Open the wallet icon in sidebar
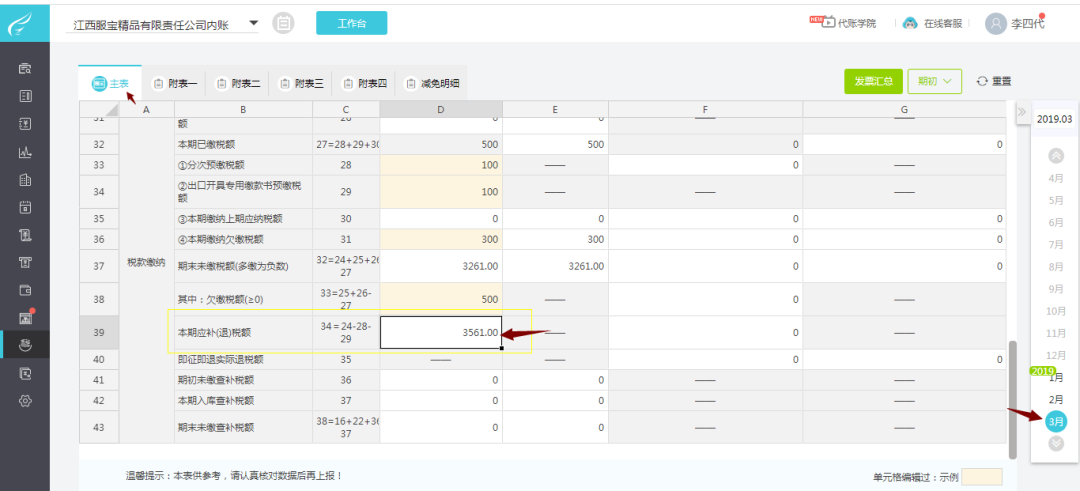Image resolution: width=1080 pixels, height=491 pixels. click(x=25, y=290)
